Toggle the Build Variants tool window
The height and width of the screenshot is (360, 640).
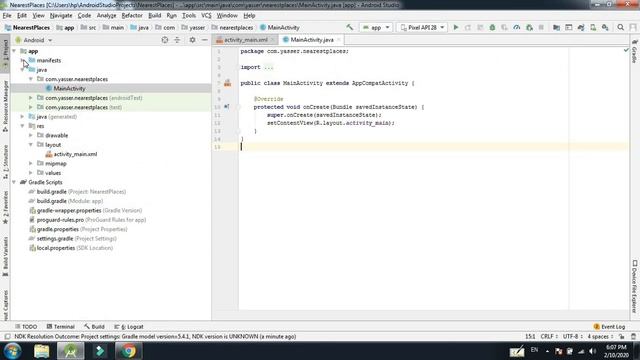pos(5,257)
